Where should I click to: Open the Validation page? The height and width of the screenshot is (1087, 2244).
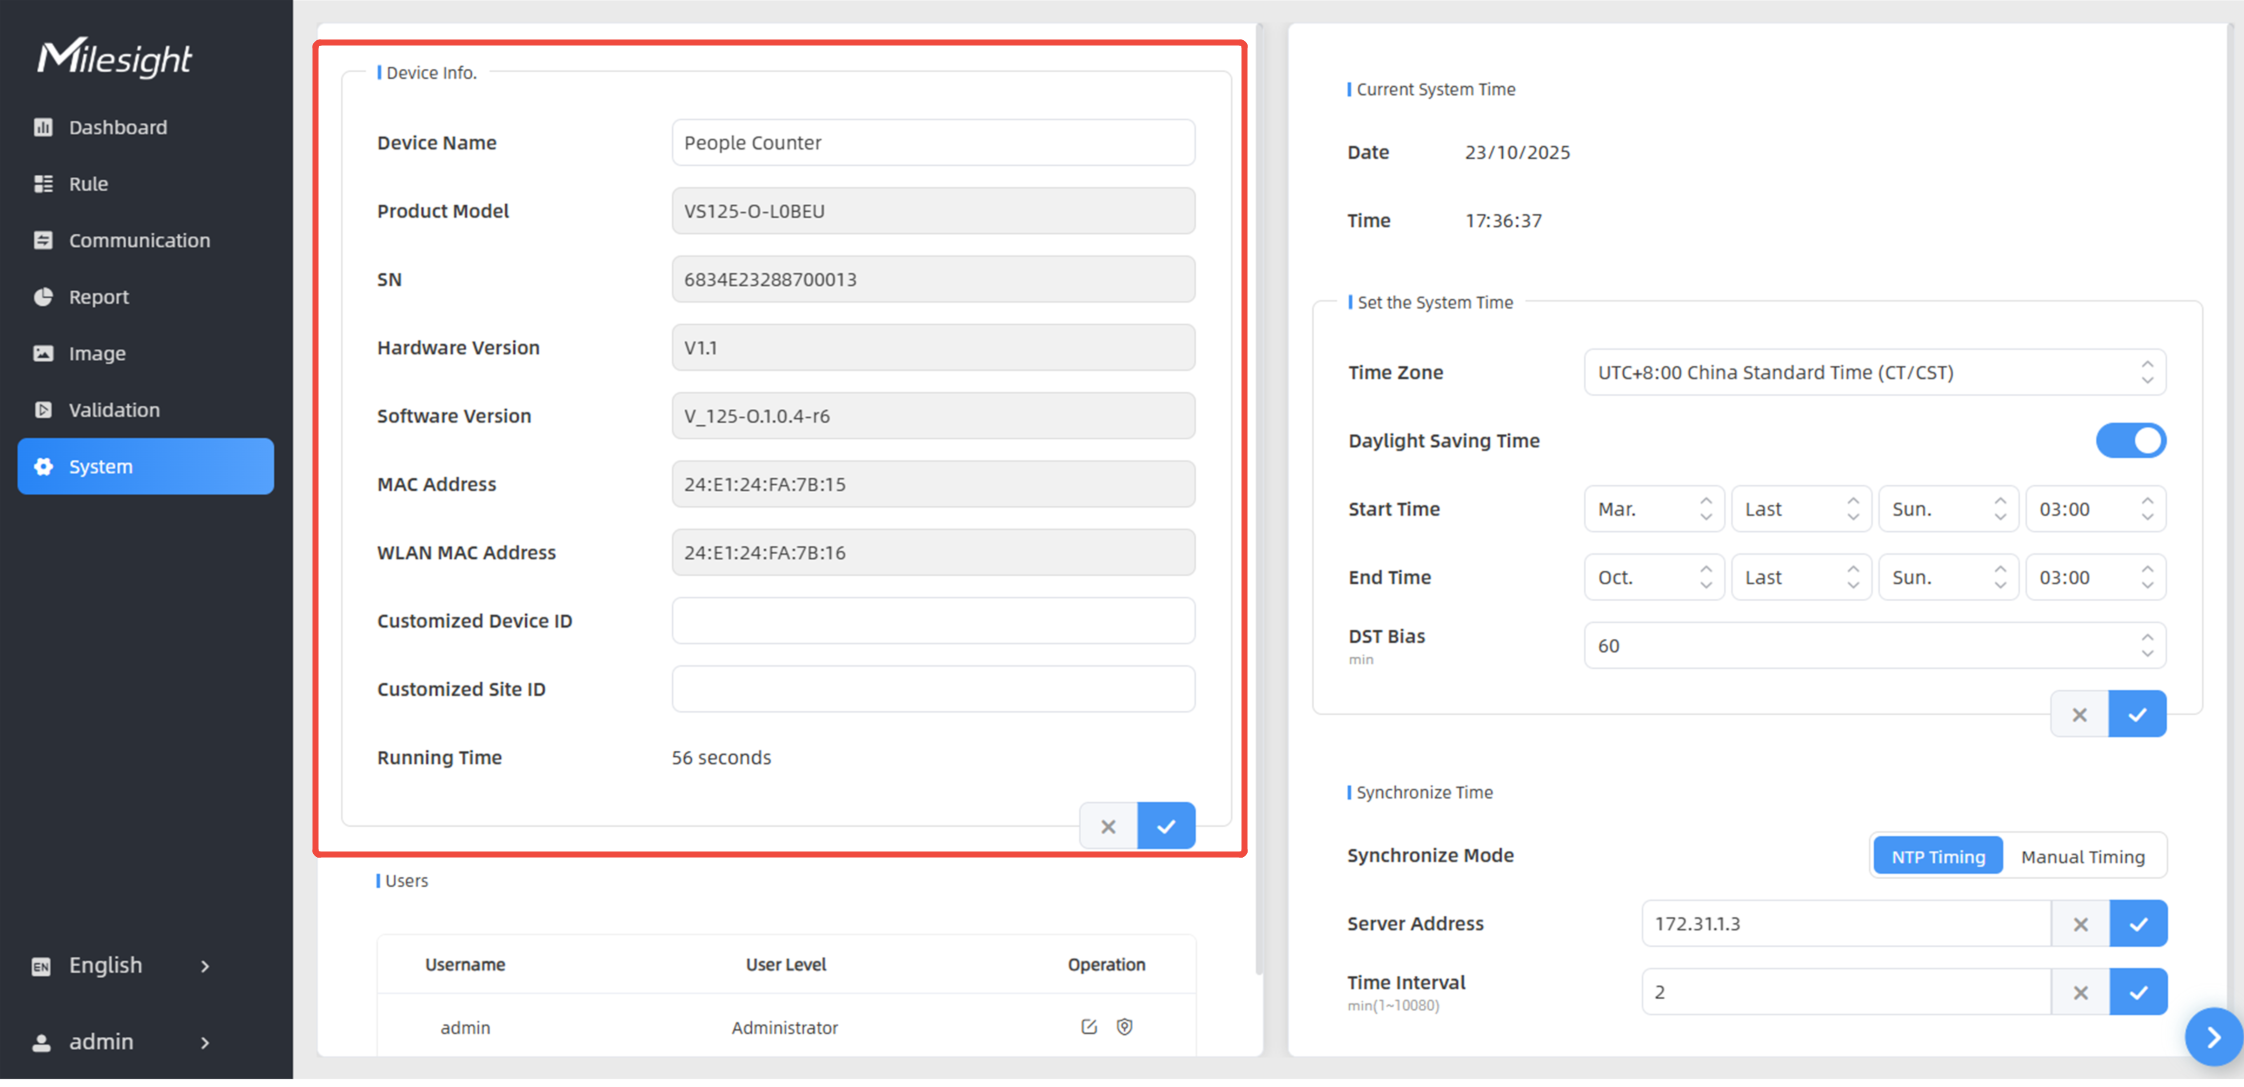(x=114, y=410)
